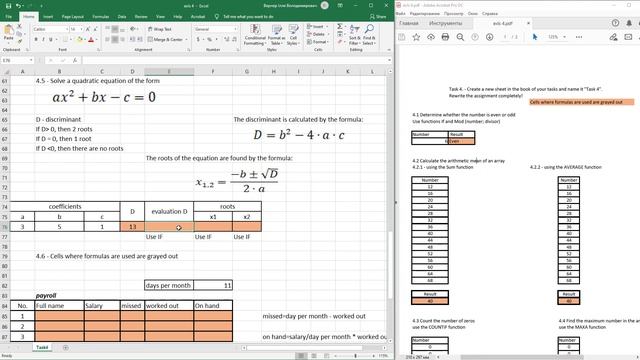Upload file with Acrobat cloud icon
The width and height of the screenshot is (640, 360).
(x=431, y=37)
